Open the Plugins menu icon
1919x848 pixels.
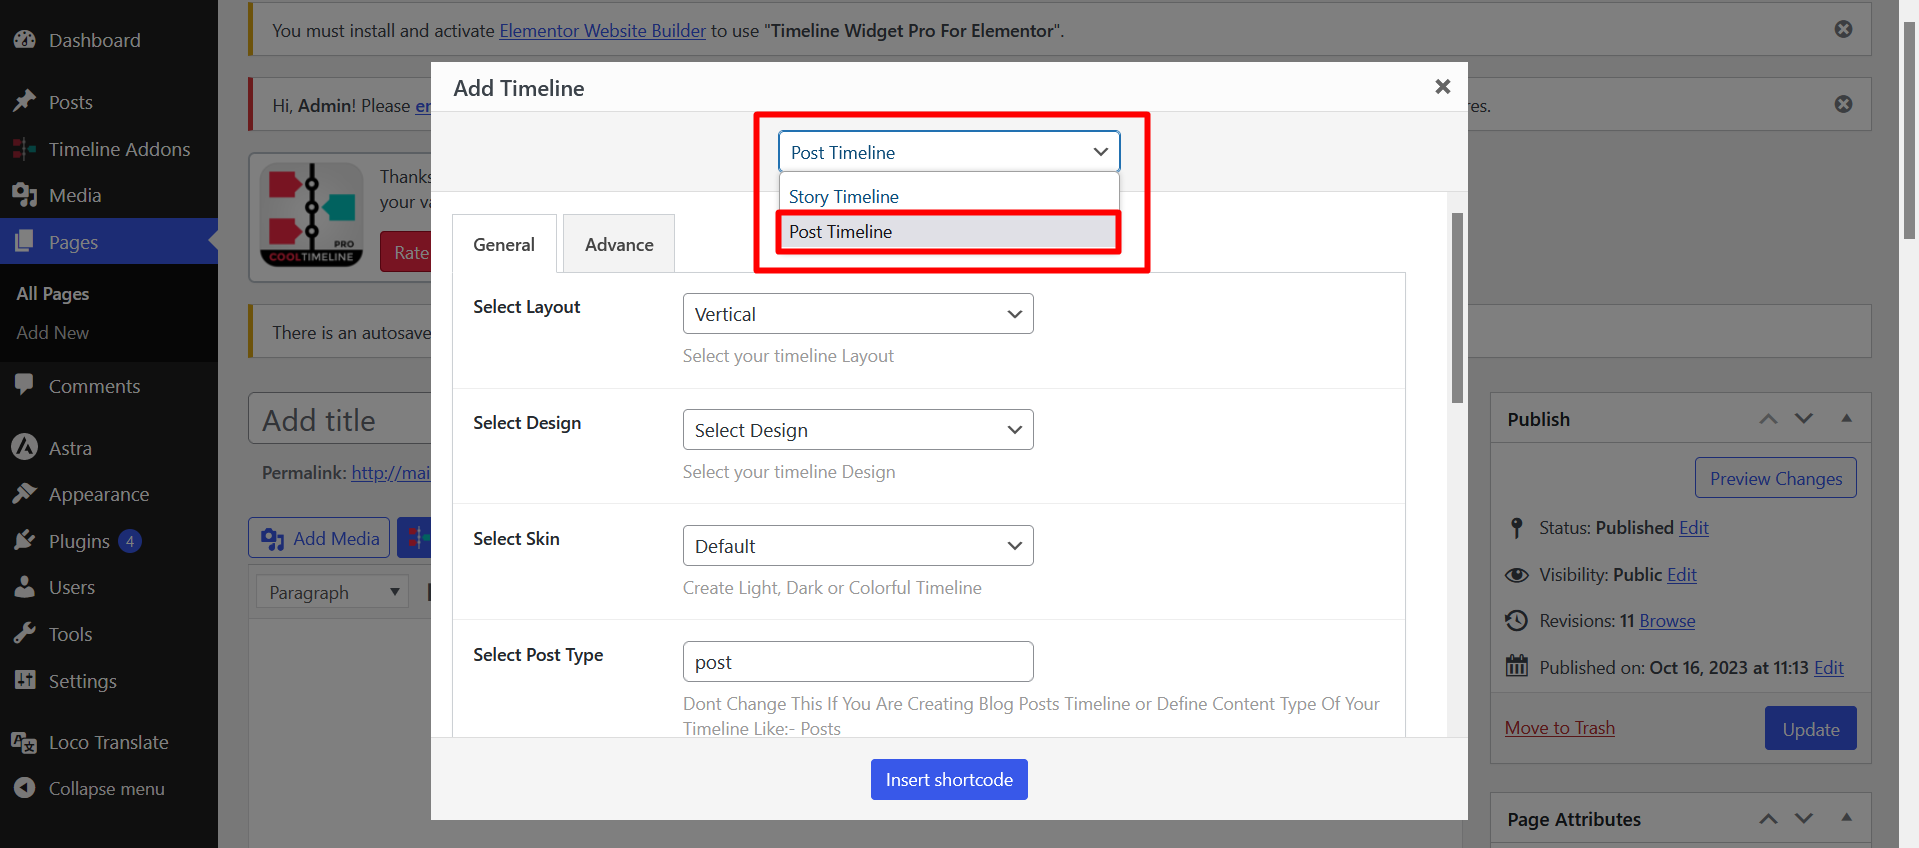(25, 541)
